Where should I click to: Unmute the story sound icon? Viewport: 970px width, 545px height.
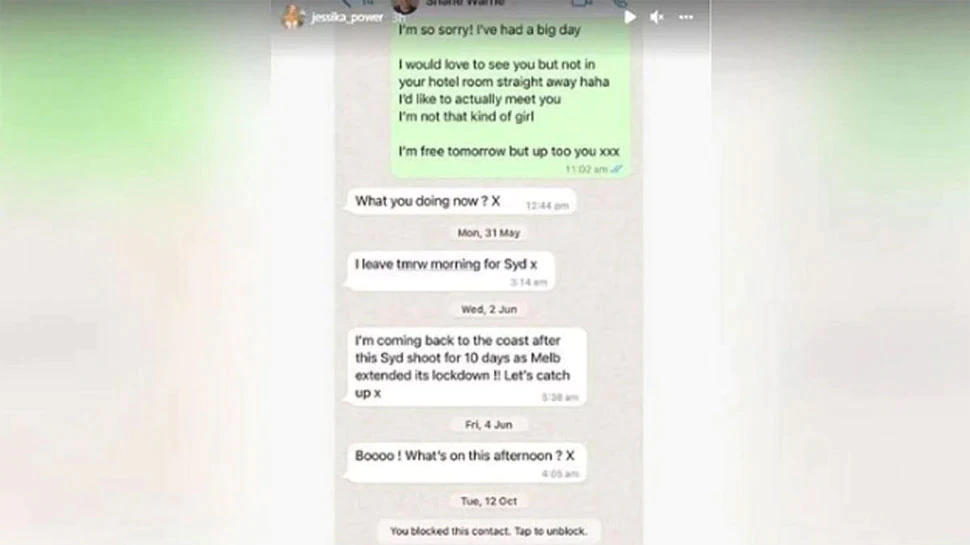[656, 17]
